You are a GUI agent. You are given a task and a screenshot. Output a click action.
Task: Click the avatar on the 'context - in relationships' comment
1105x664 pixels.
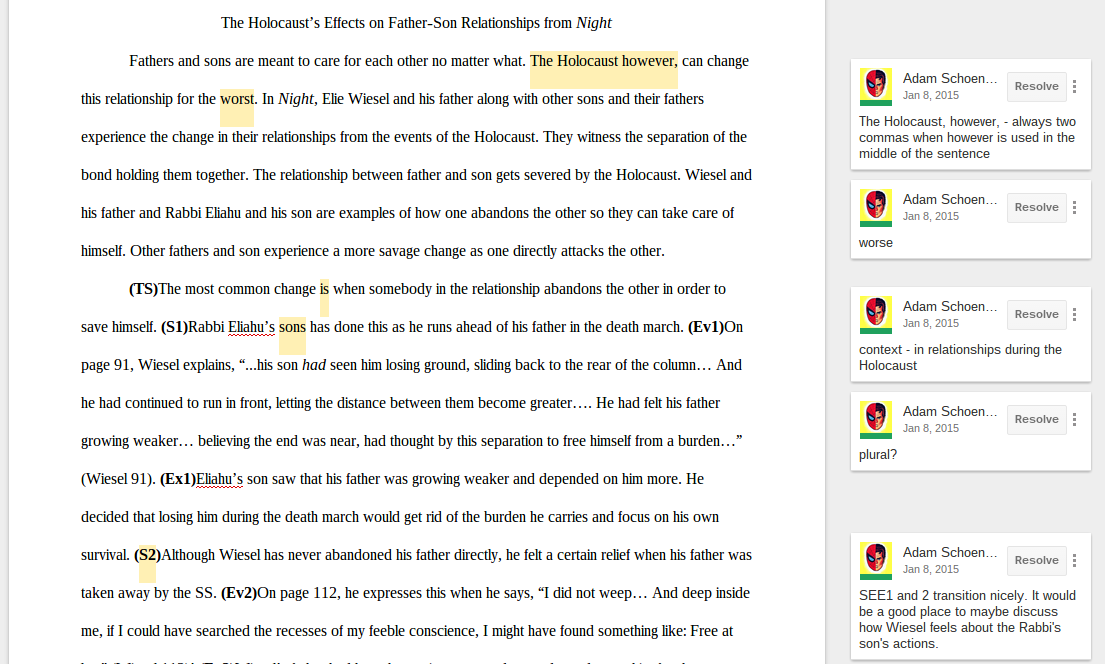click(x=875, y=315)
